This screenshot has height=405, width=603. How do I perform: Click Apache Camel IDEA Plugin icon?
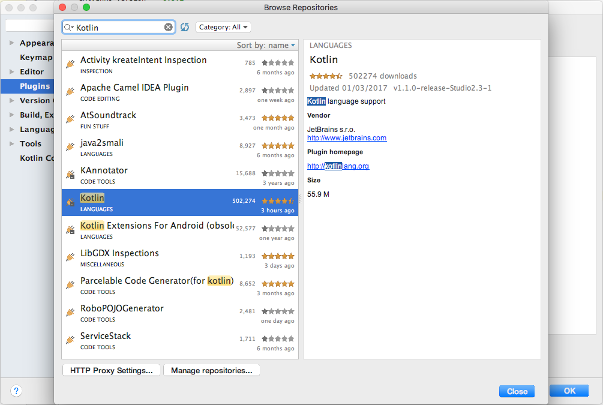click(x=70, y=92)
